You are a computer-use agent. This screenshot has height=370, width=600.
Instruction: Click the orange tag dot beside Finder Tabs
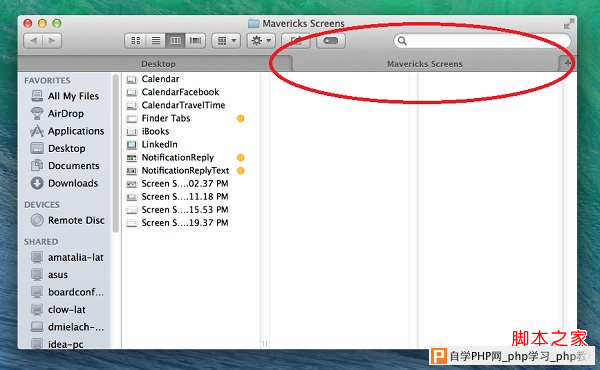(x=241, y=118)
